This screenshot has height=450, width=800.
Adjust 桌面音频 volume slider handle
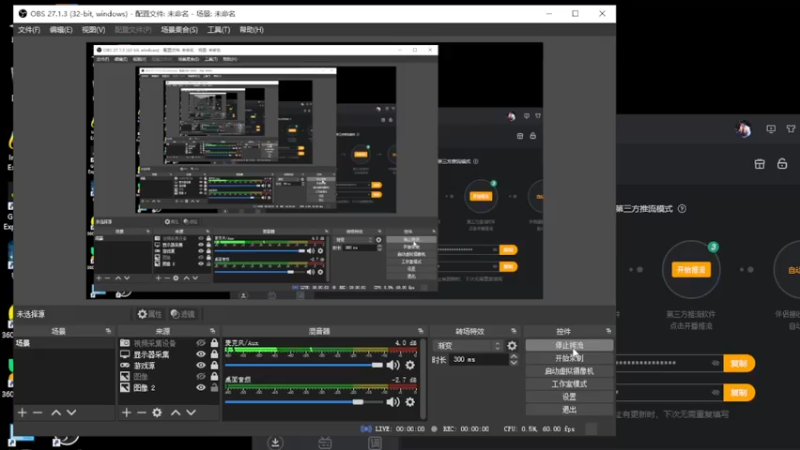pyautogui.click(x=358, y=402)
